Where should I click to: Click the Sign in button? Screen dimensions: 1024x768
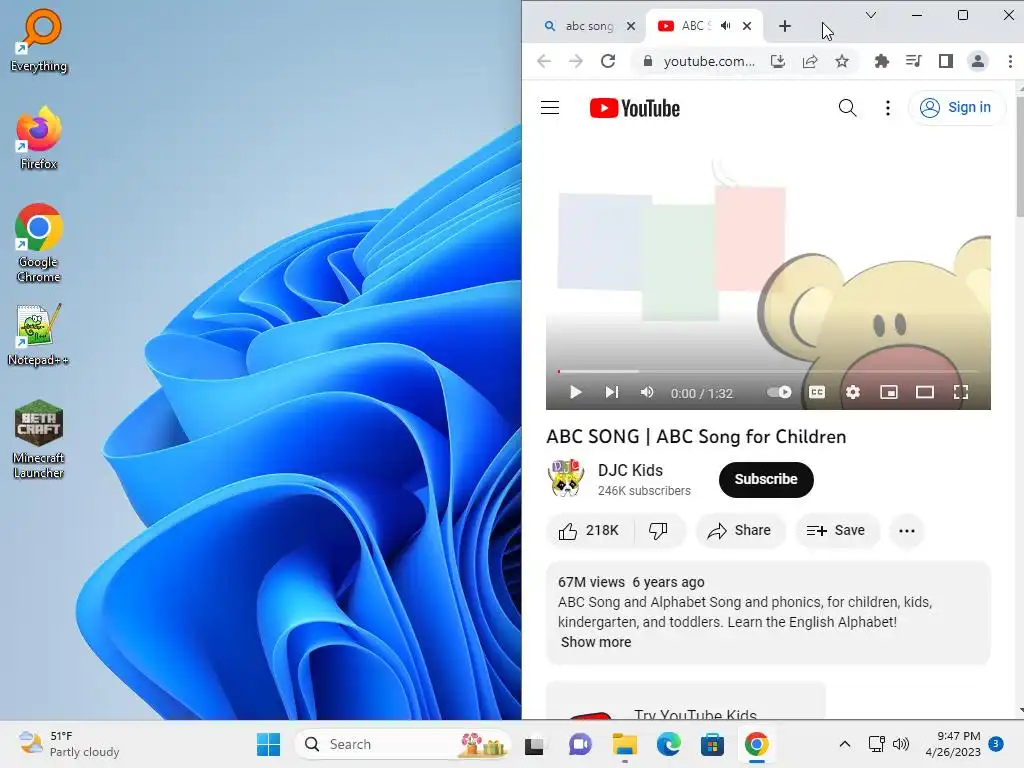pos(955,108)
